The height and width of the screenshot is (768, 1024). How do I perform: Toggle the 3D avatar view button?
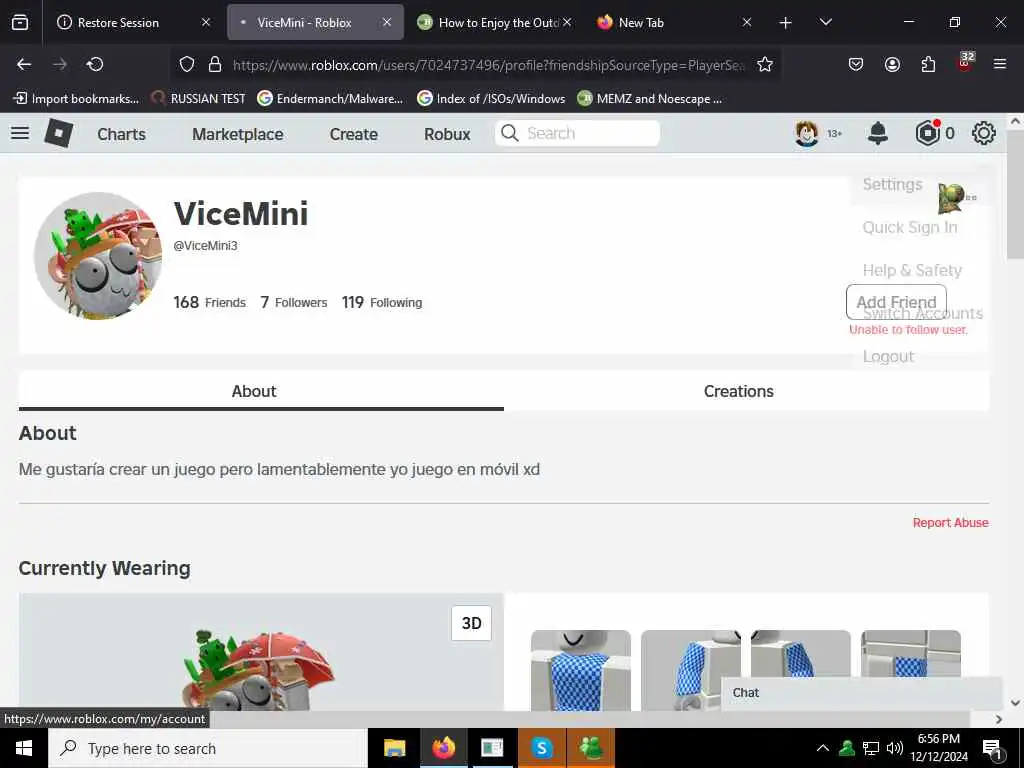[472, 623]
